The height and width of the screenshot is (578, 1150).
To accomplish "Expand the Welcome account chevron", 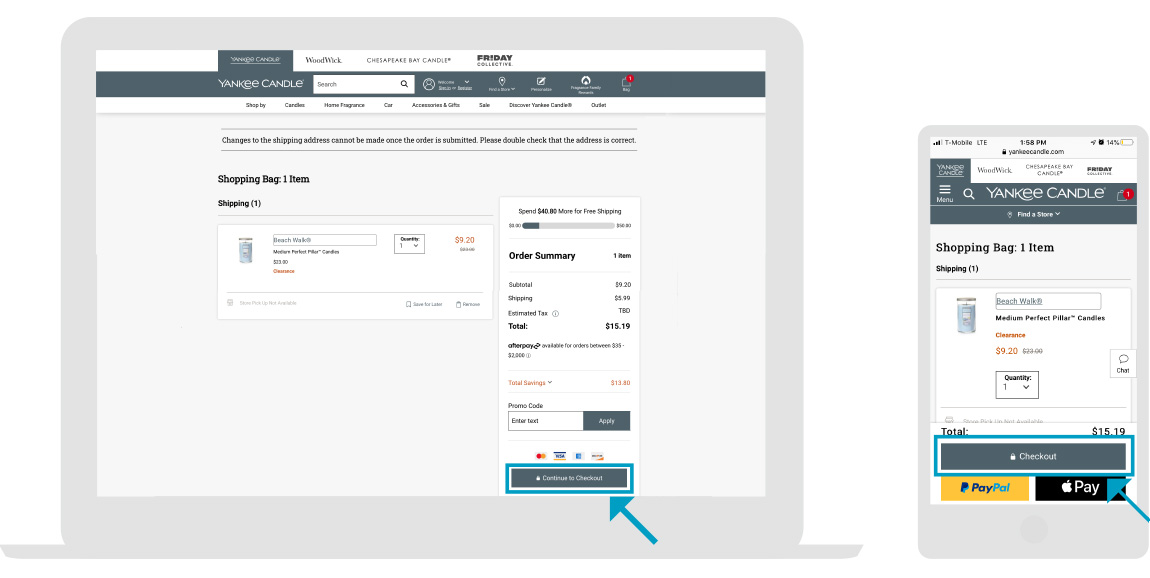I will click(x=466, y=81).
